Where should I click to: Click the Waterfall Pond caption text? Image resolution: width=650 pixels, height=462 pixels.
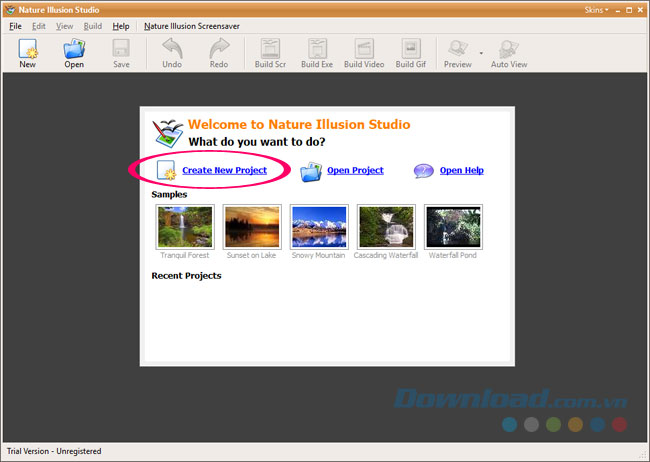[453, 255]
